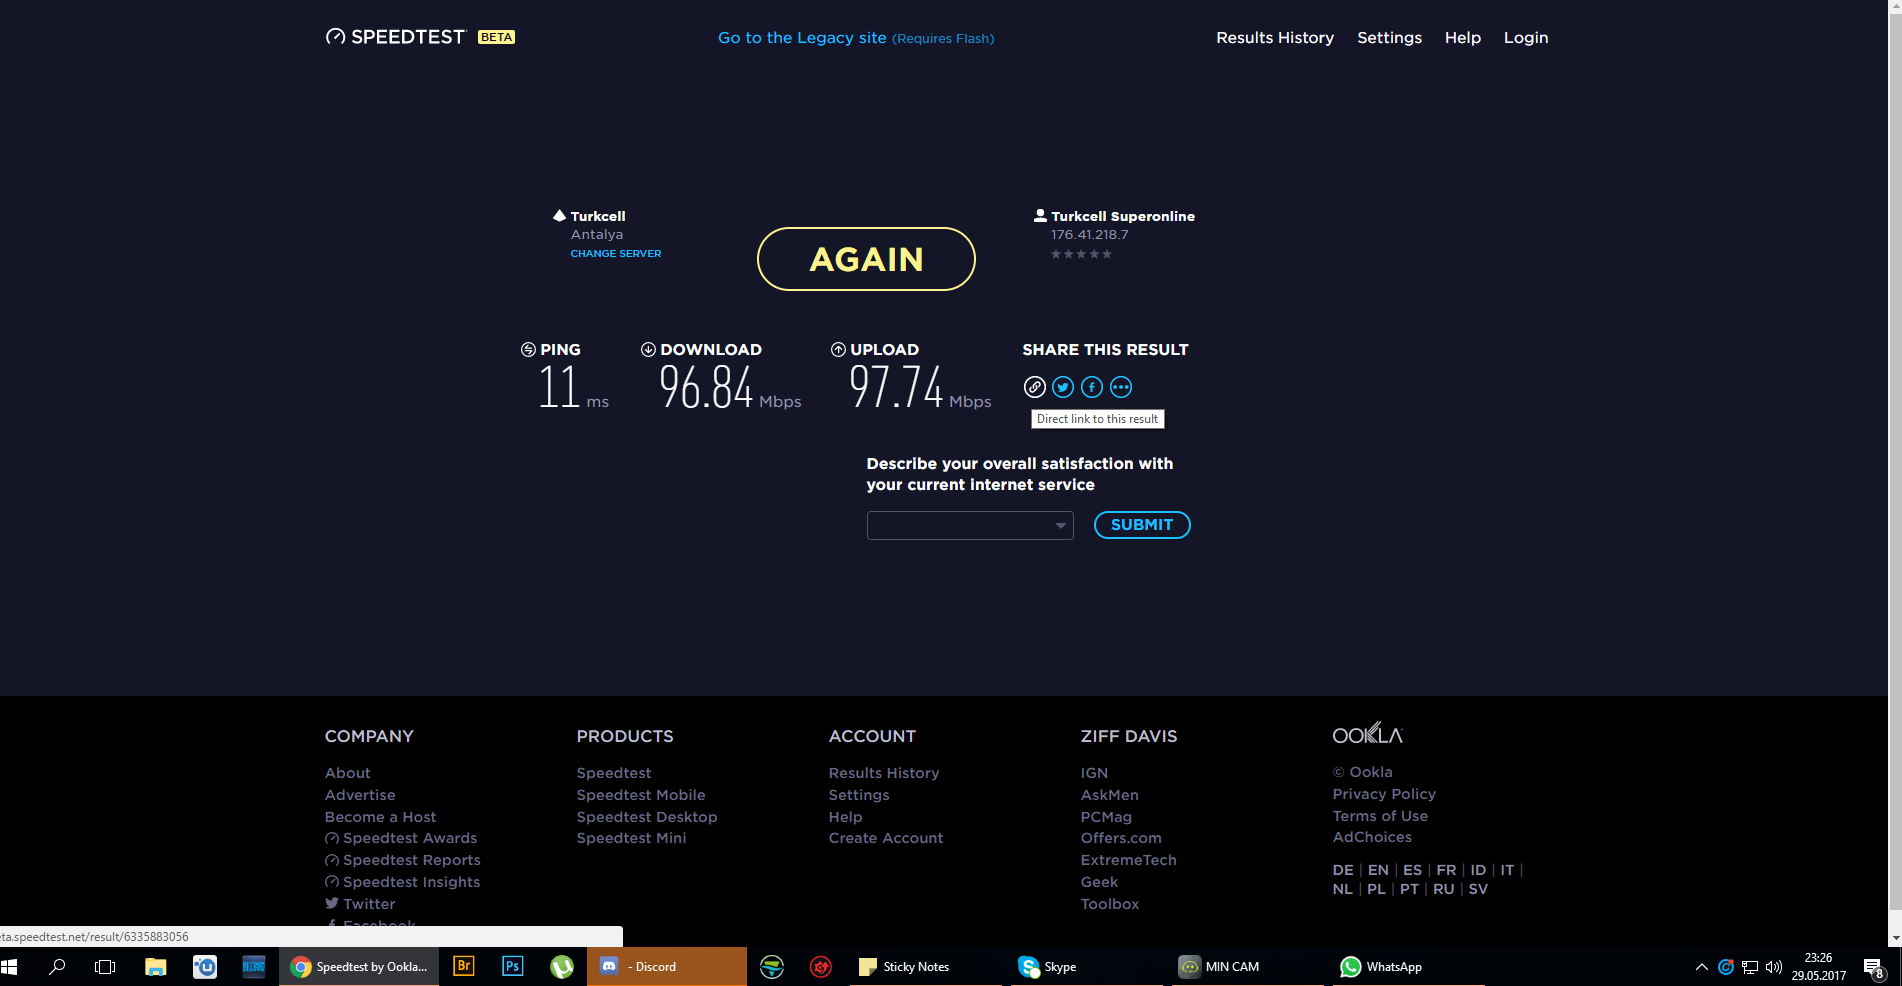This screenshot has height=986, width=1902.
Task: Submit the satisfaction rating
Action: (x=1142, y=525)
